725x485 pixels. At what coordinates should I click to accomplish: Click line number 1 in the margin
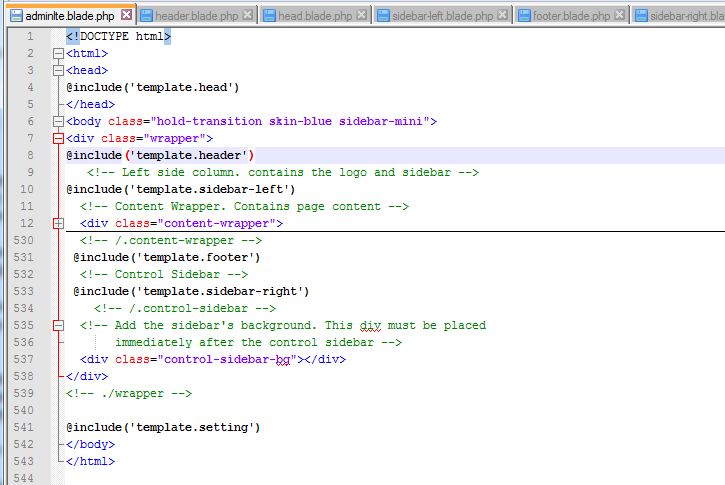pyautogui.click(x=30, y=36)
